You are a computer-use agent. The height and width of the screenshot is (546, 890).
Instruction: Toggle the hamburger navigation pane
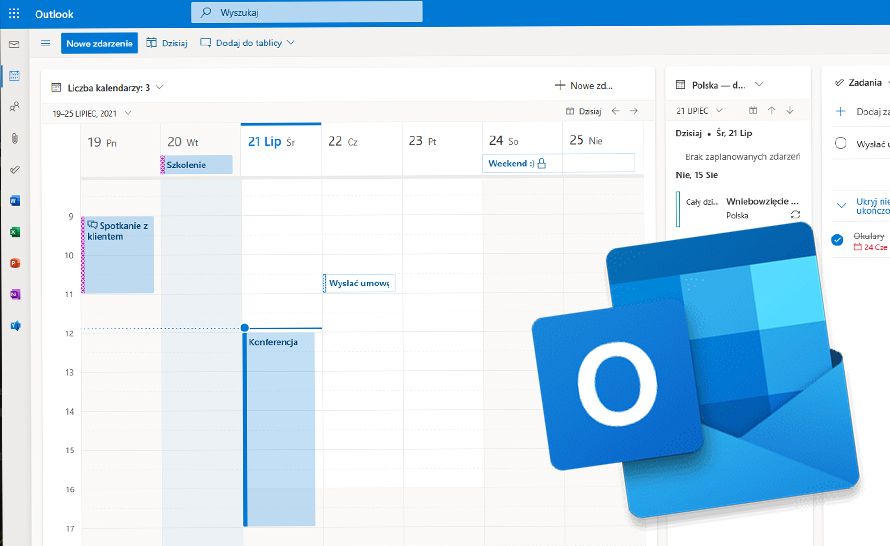[45, 43]
